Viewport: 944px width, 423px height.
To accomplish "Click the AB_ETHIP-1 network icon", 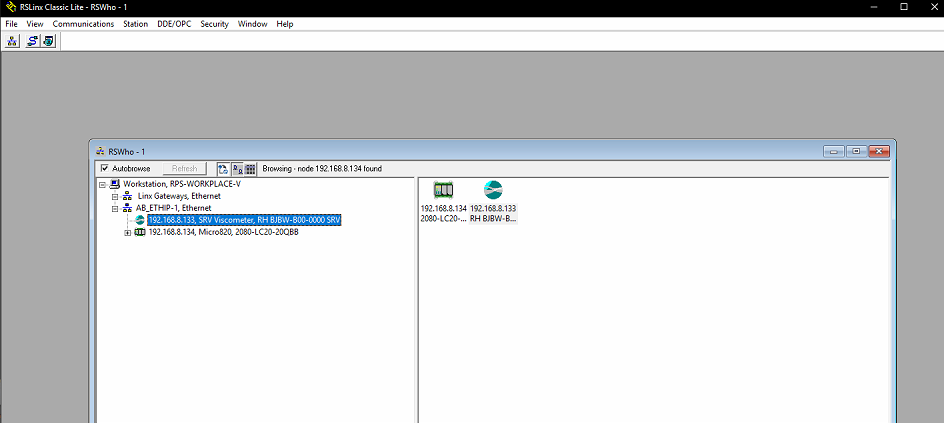I will pos(127,208).
